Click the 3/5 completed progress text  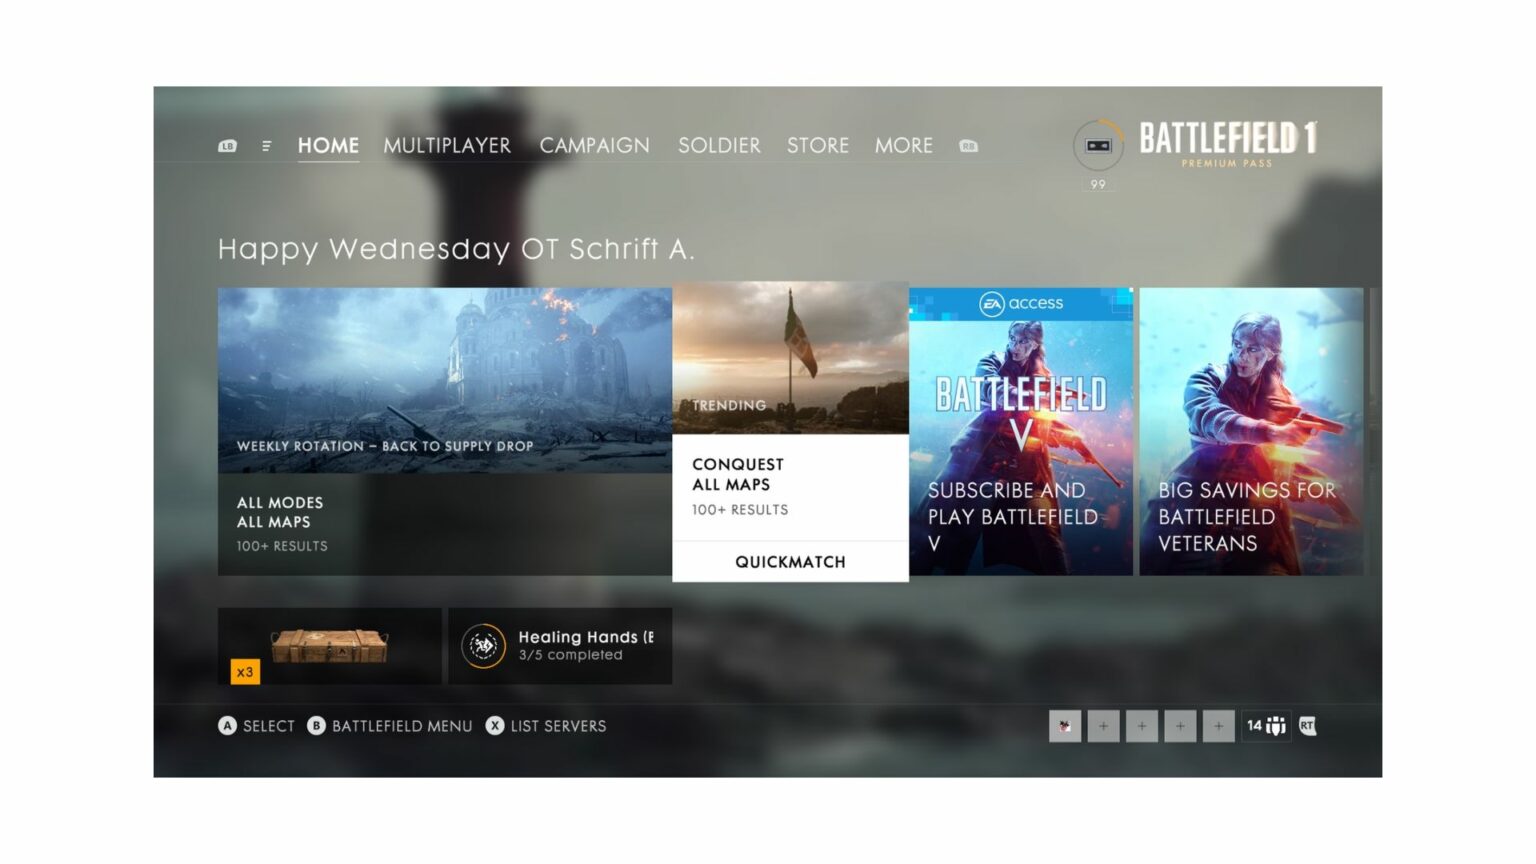click(x=570, y=655)
